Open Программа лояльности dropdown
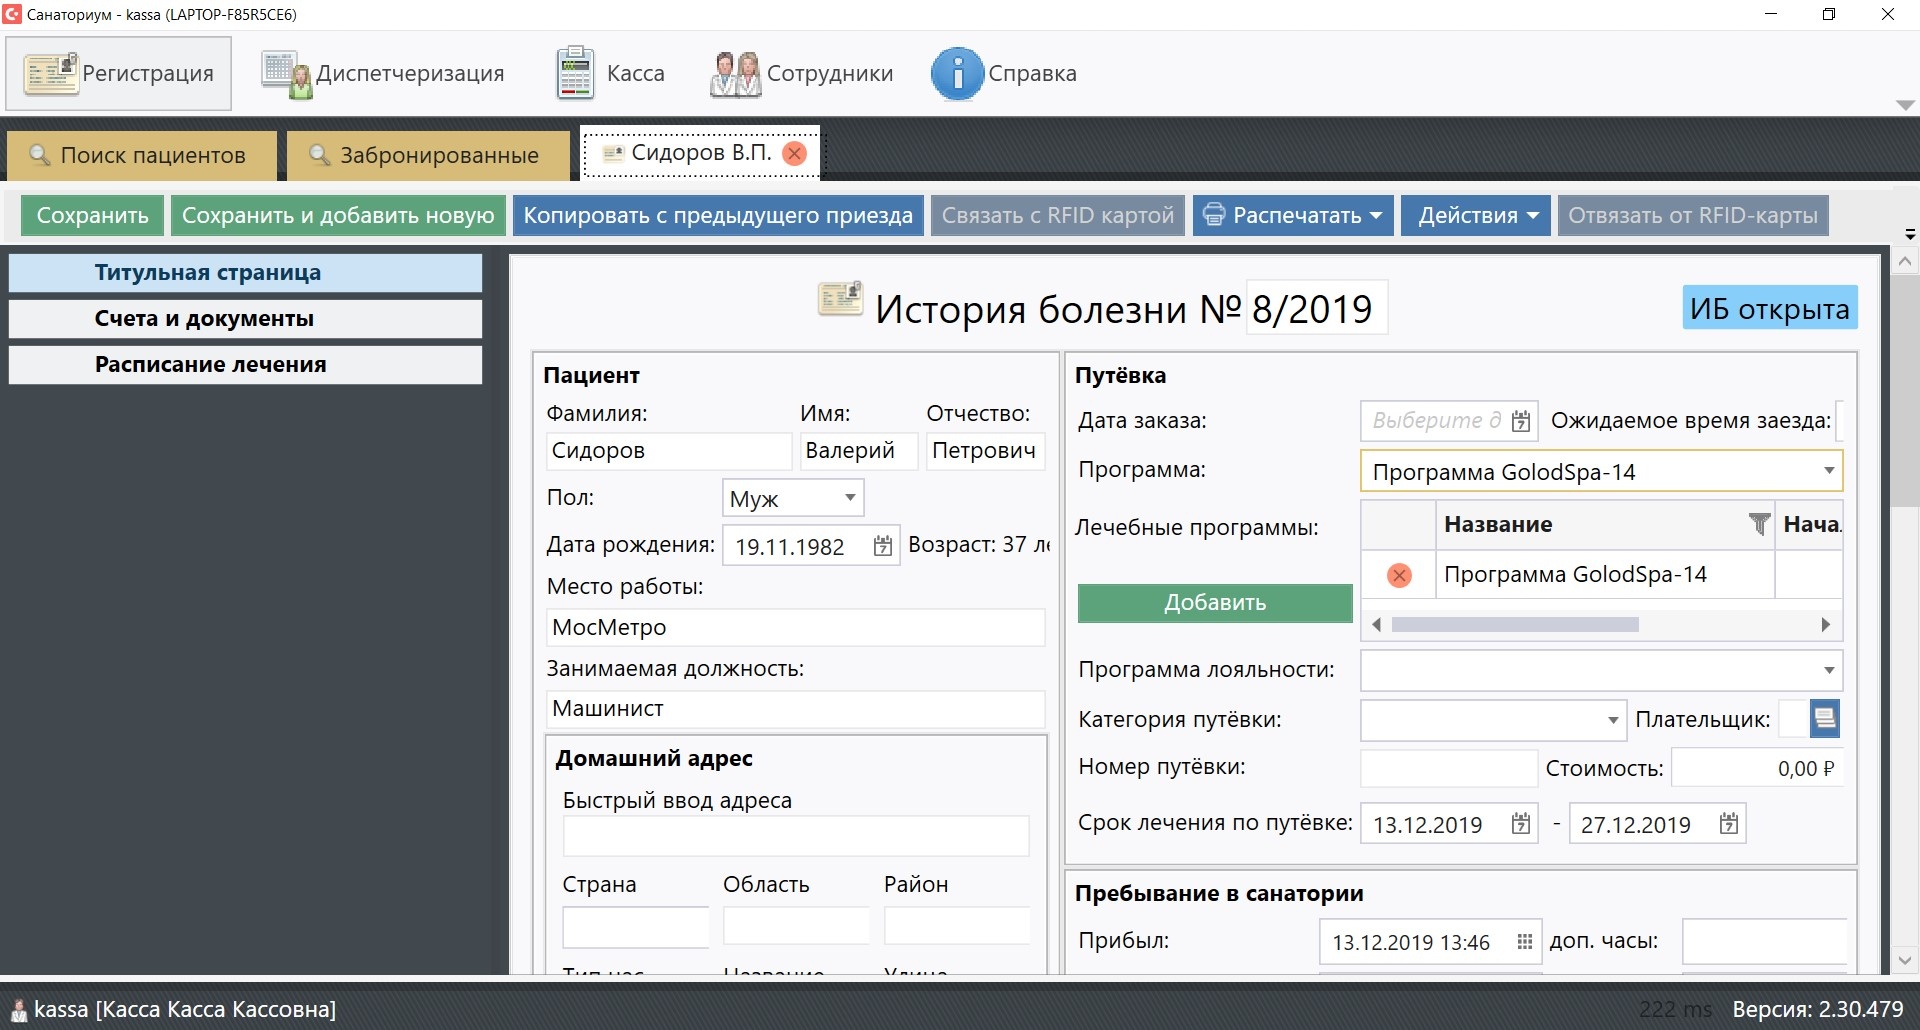This screenshot has width=1920, height=1030. 1828,670
